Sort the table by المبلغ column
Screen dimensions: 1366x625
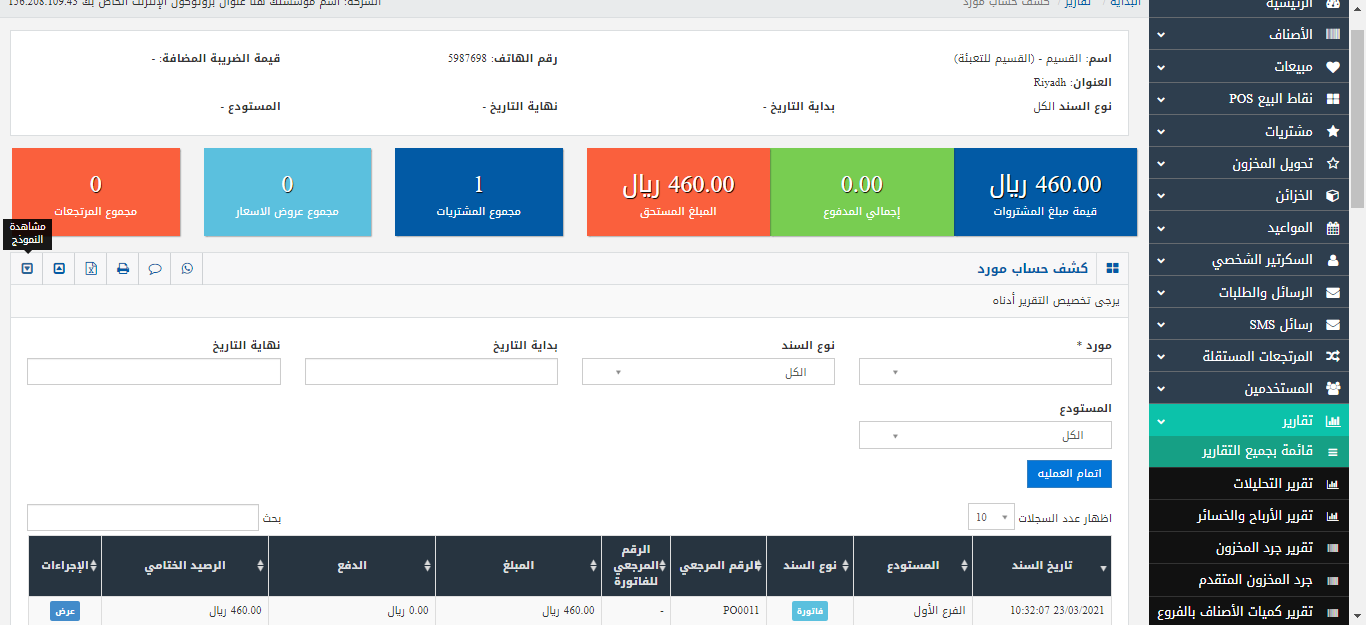tap(517, 566)
